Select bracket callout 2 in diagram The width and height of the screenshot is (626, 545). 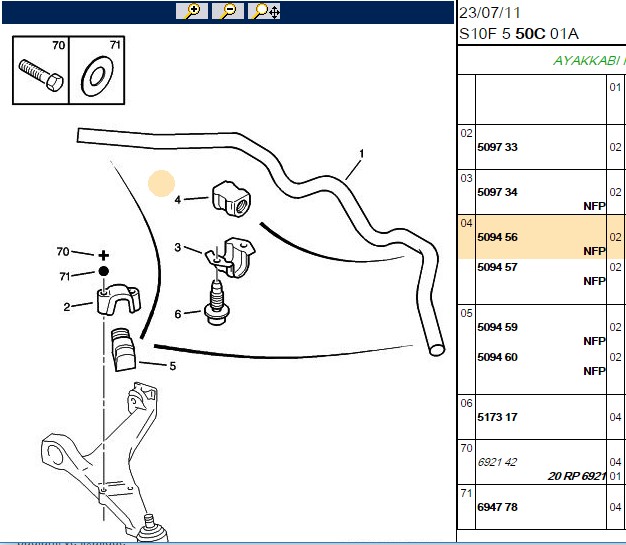(x=67, y=307)
